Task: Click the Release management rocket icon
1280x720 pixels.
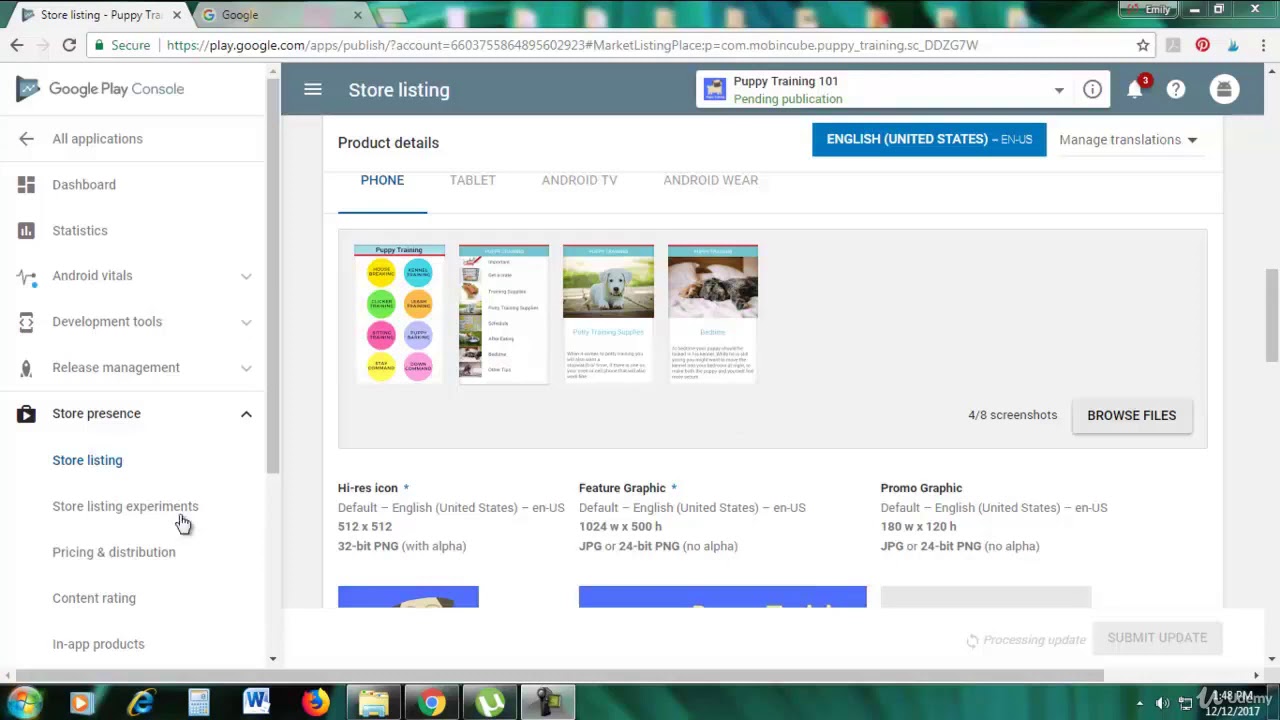Action: 26,368
